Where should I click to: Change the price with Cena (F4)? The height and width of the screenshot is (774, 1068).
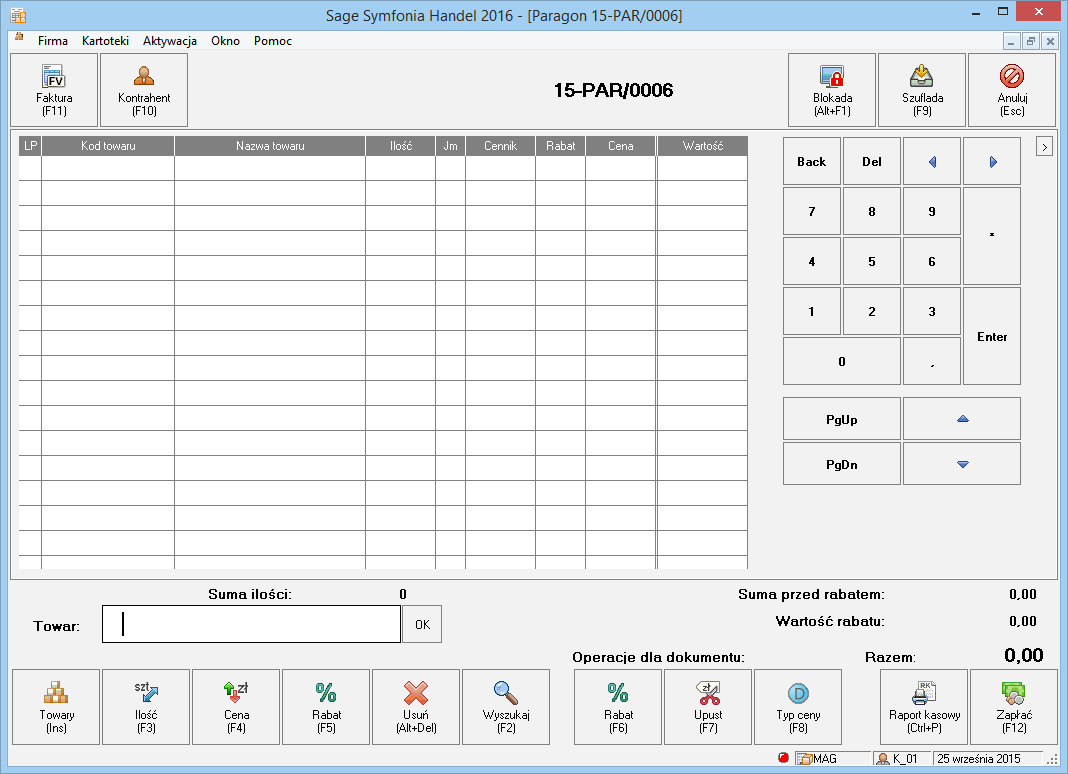point(236,707)
